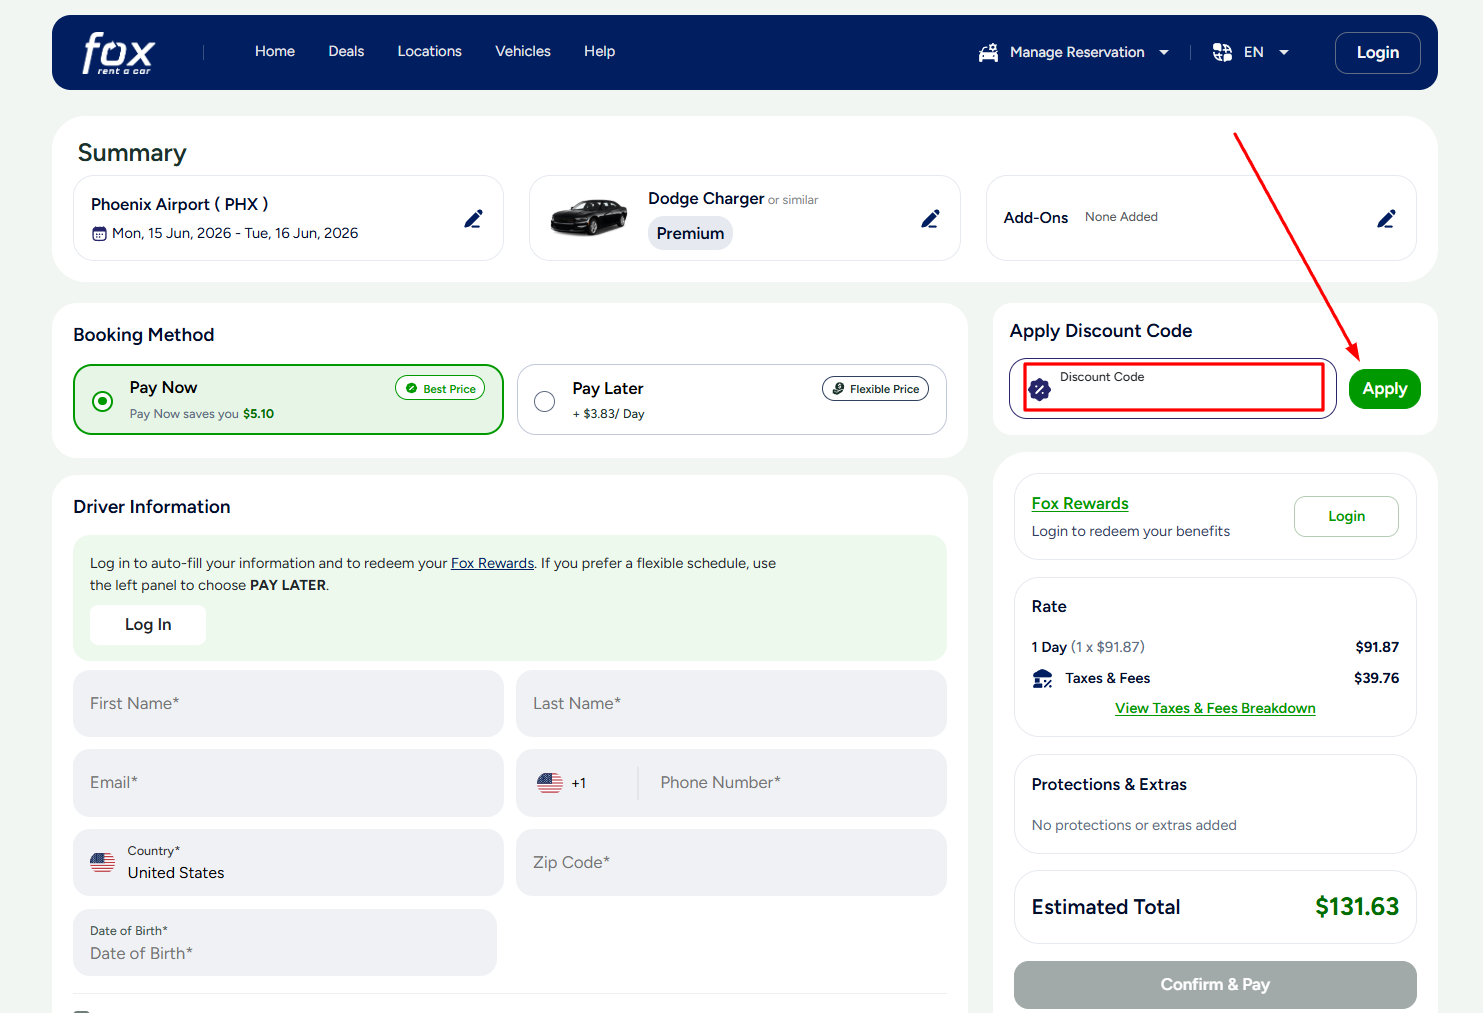The height and width of the screenshot is (1013, 1483).
Task: Focus the First Name field
Action: (288, 704)
